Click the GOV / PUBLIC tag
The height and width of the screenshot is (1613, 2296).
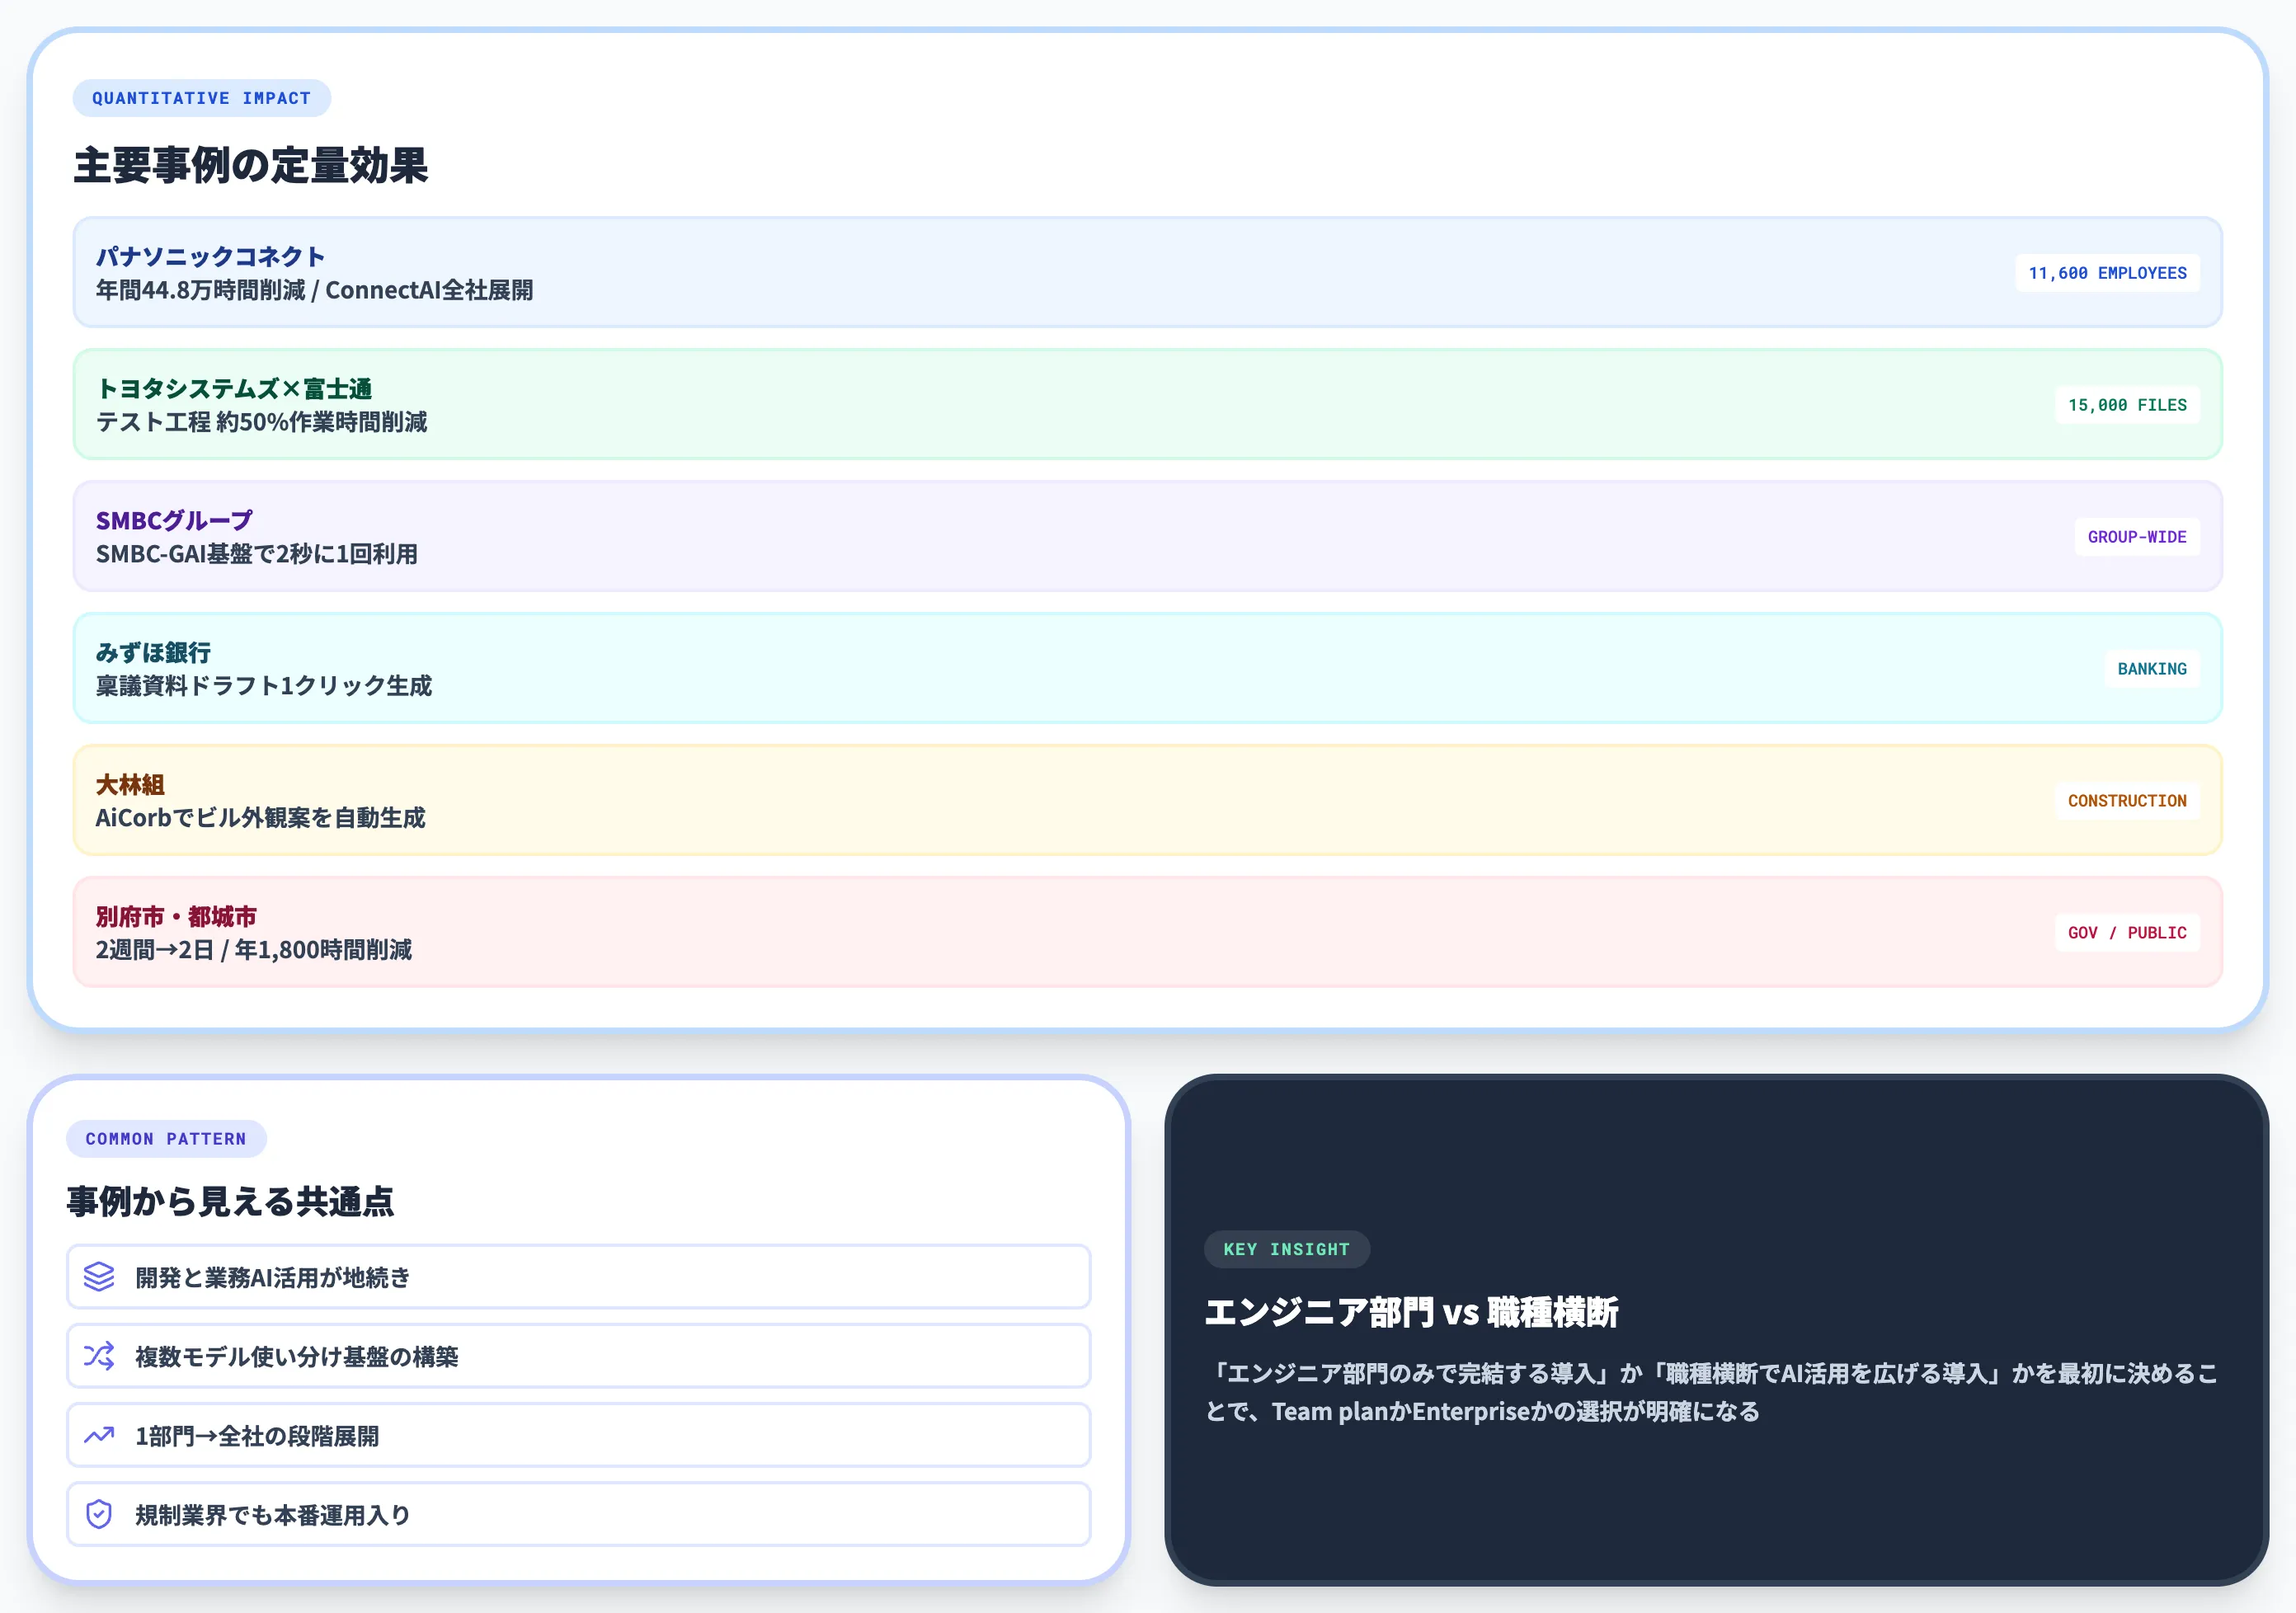click(x=2127, y=933)
